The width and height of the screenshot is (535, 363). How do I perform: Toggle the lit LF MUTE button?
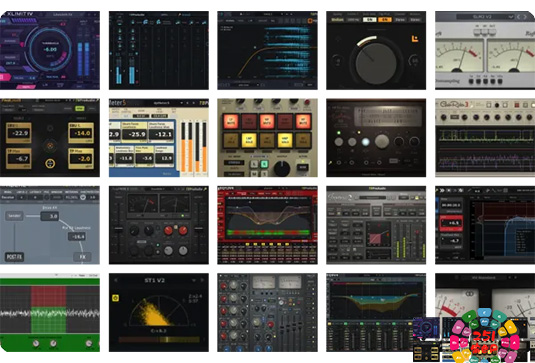[230, 121]
